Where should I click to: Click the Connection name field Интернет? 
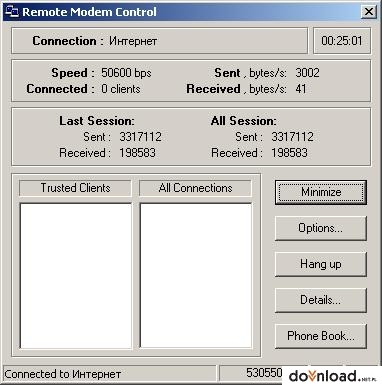coord(133,41)
